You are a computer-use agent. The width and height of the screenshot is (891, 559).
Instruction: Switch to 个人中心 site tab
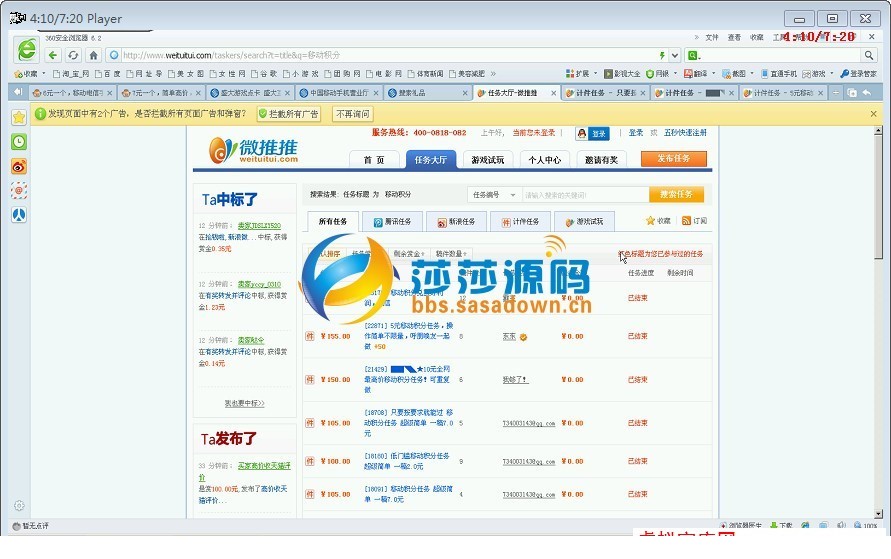tap(544, 160)
